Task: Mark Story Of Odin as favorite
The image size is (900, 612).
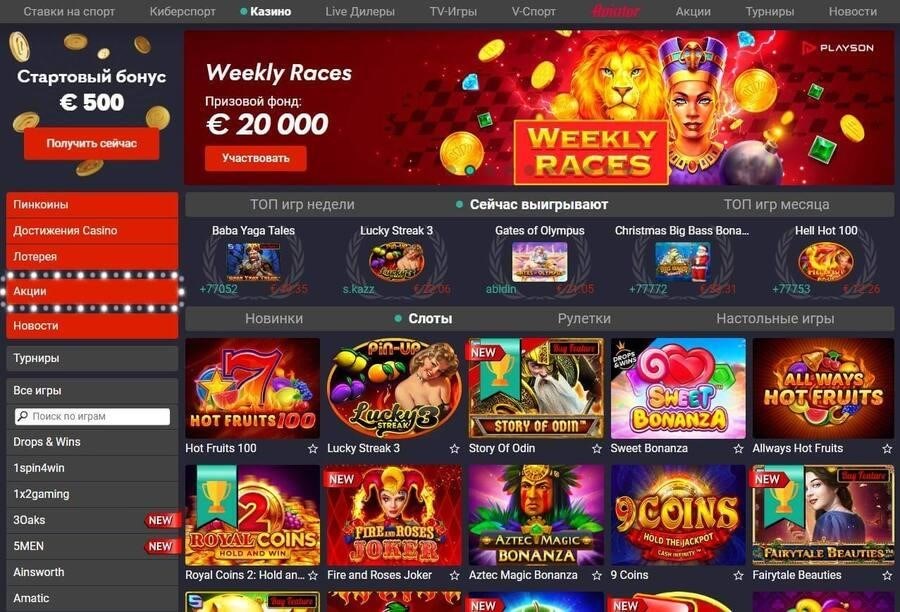Action: [596, 448]
